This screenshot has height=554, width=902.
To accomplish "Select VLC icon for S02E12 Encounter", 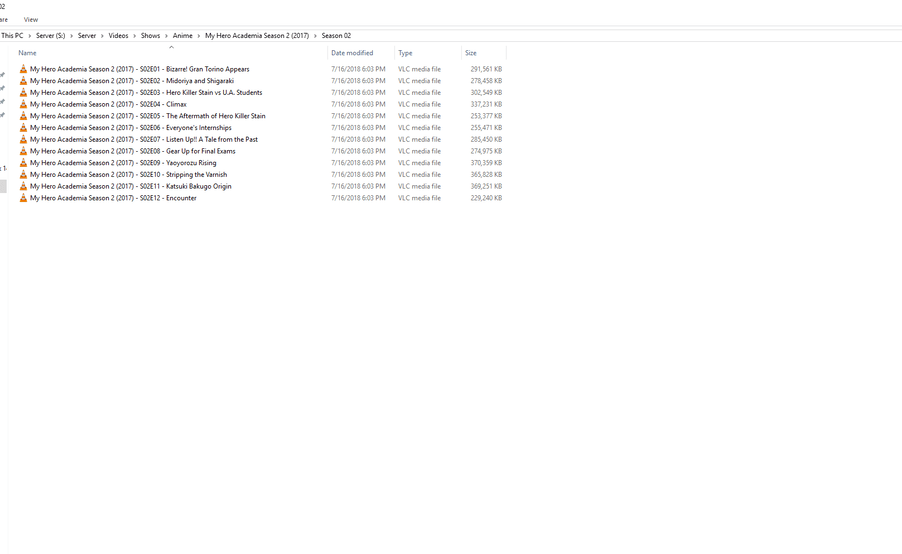I will pos(23,198).
